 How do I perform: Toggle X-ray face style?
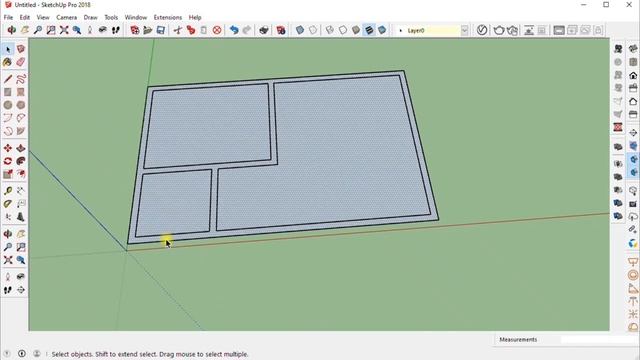pyautogui.click(x=300, y=30)
